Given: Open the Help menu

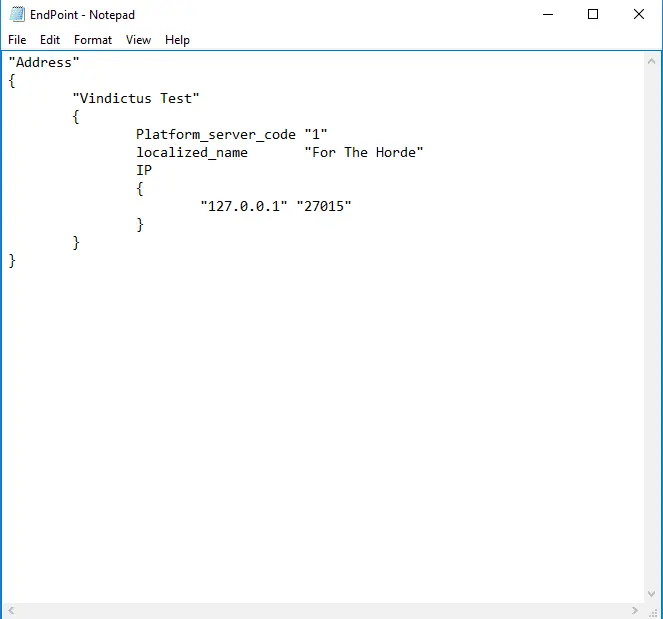Looking at the screenshot, I should pyautogui.click(x=177, y=40).
